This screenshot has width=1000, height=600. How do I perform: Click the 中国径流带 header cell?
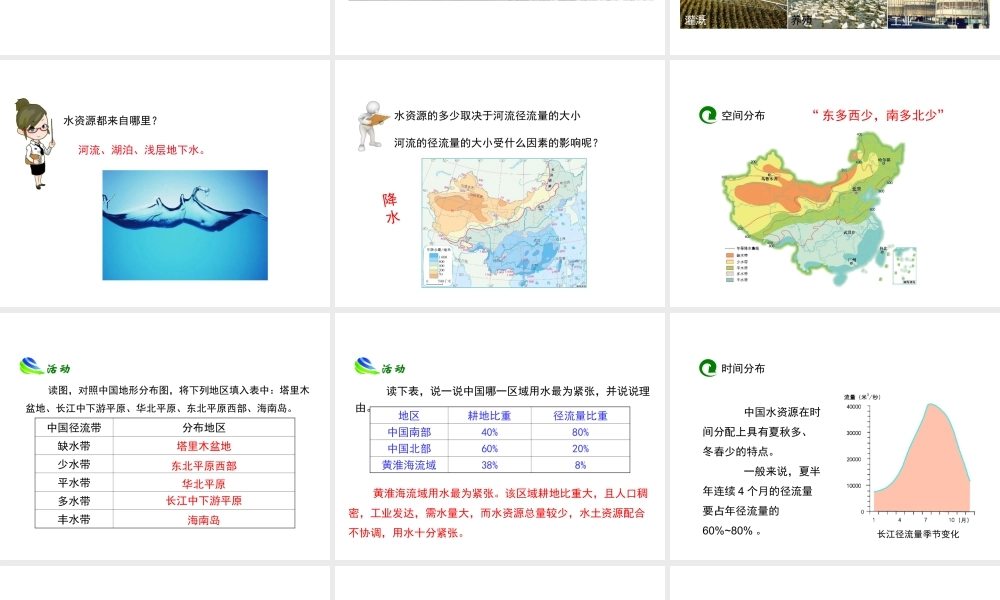(74, 427)
